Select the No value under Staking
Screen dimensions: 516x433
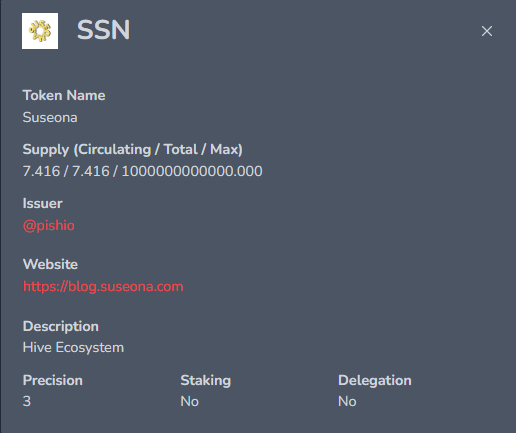pyautogui.click(x=190, y=401)
